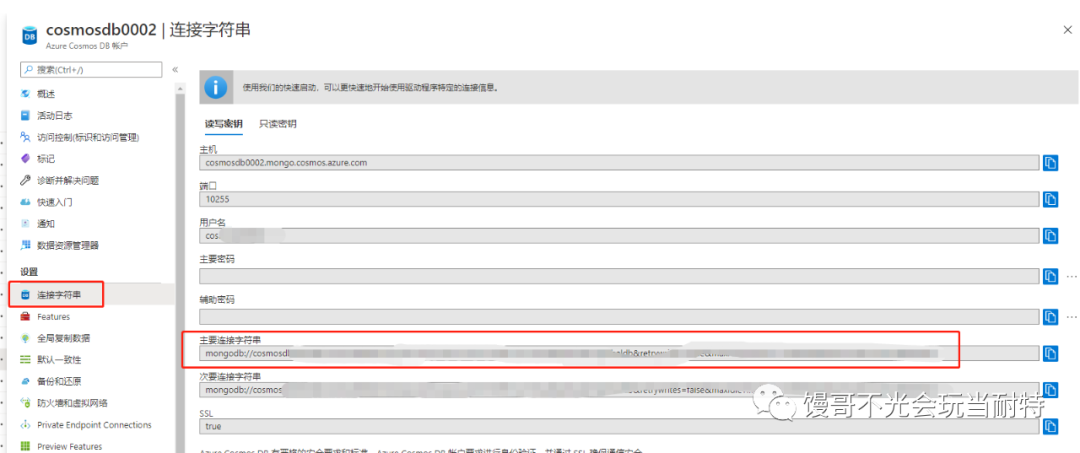Viewport: 1080px width, 453px height.
Task: Click the host (主机) field
Action: (x=619, y=162)
